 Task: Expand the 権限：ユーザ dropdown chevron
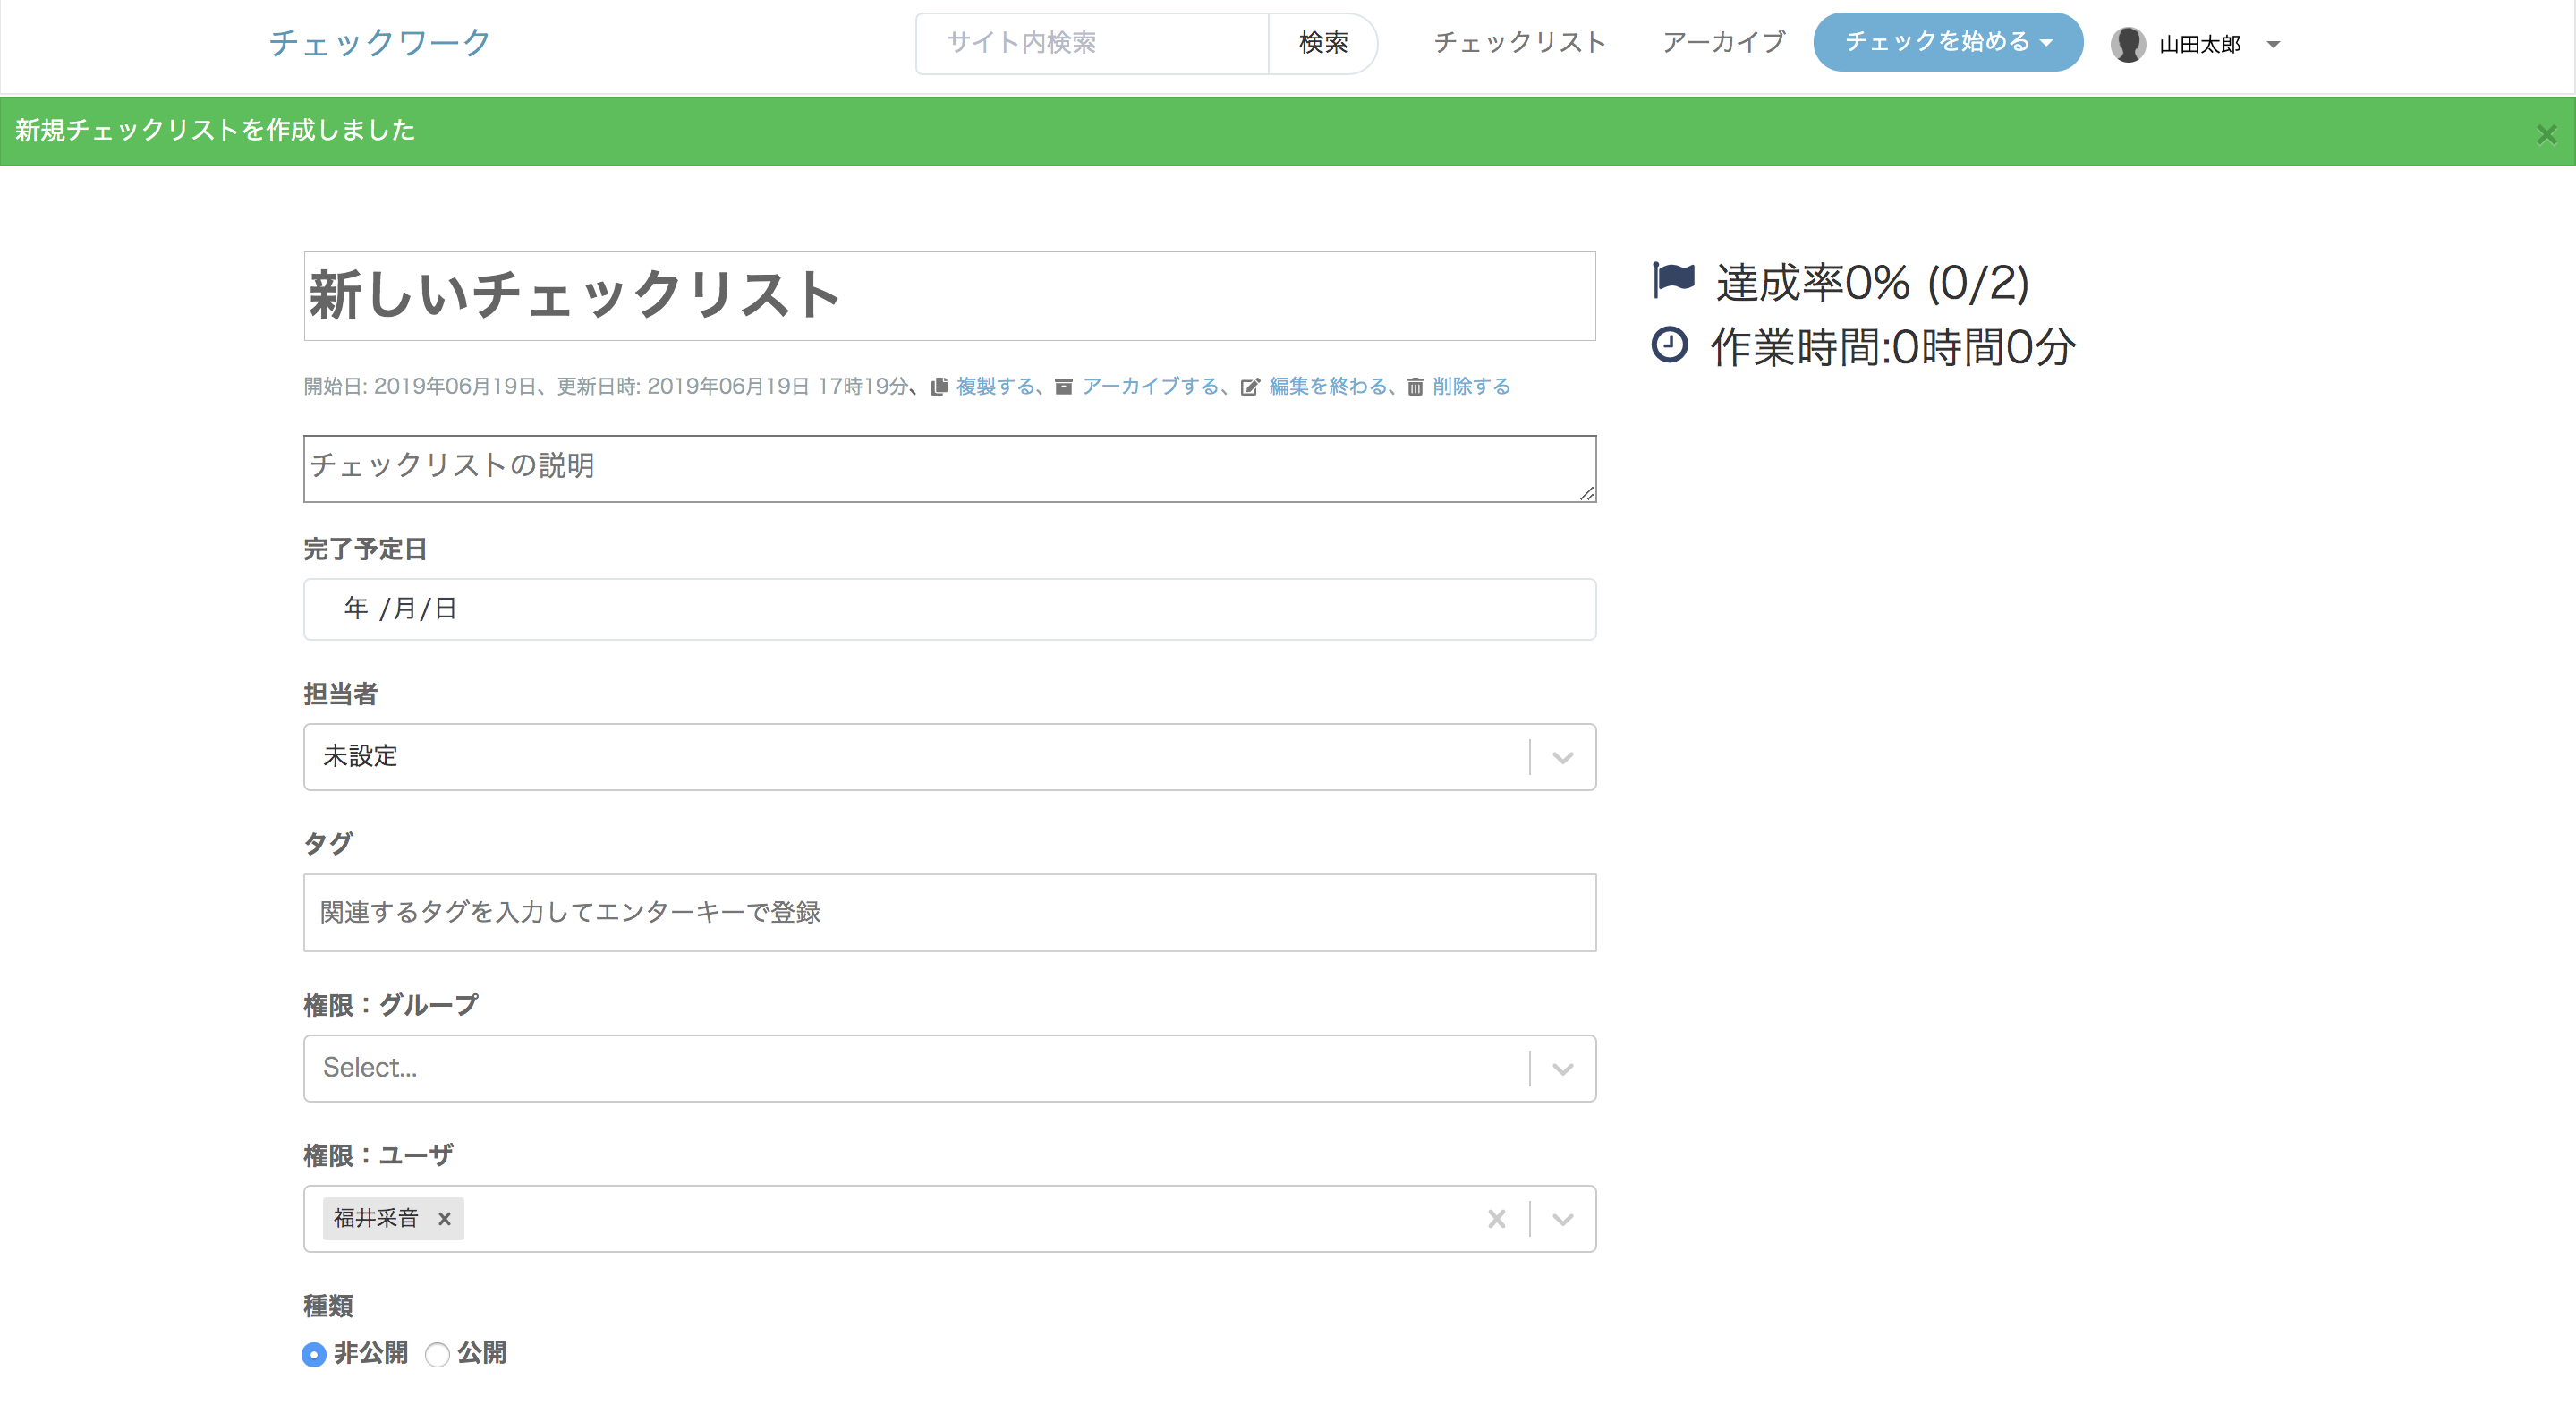click(1562, 1218)
